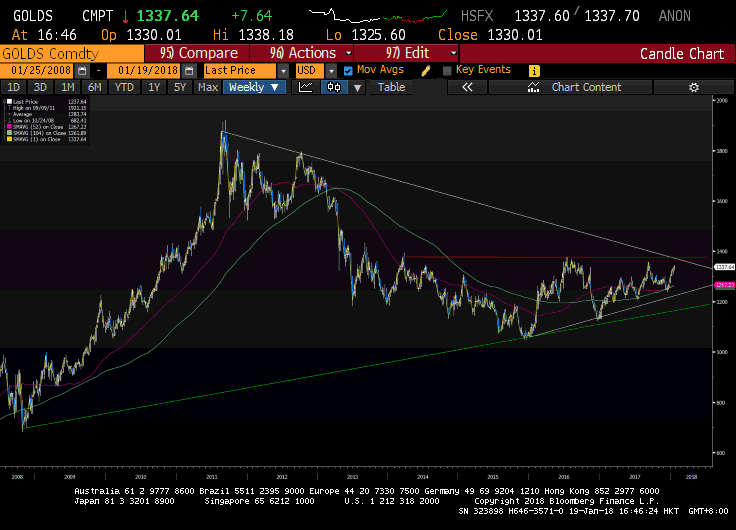Click the double-left collapse arrows icon
This screenshot has width=736, height=530.
tap(466, 87)
